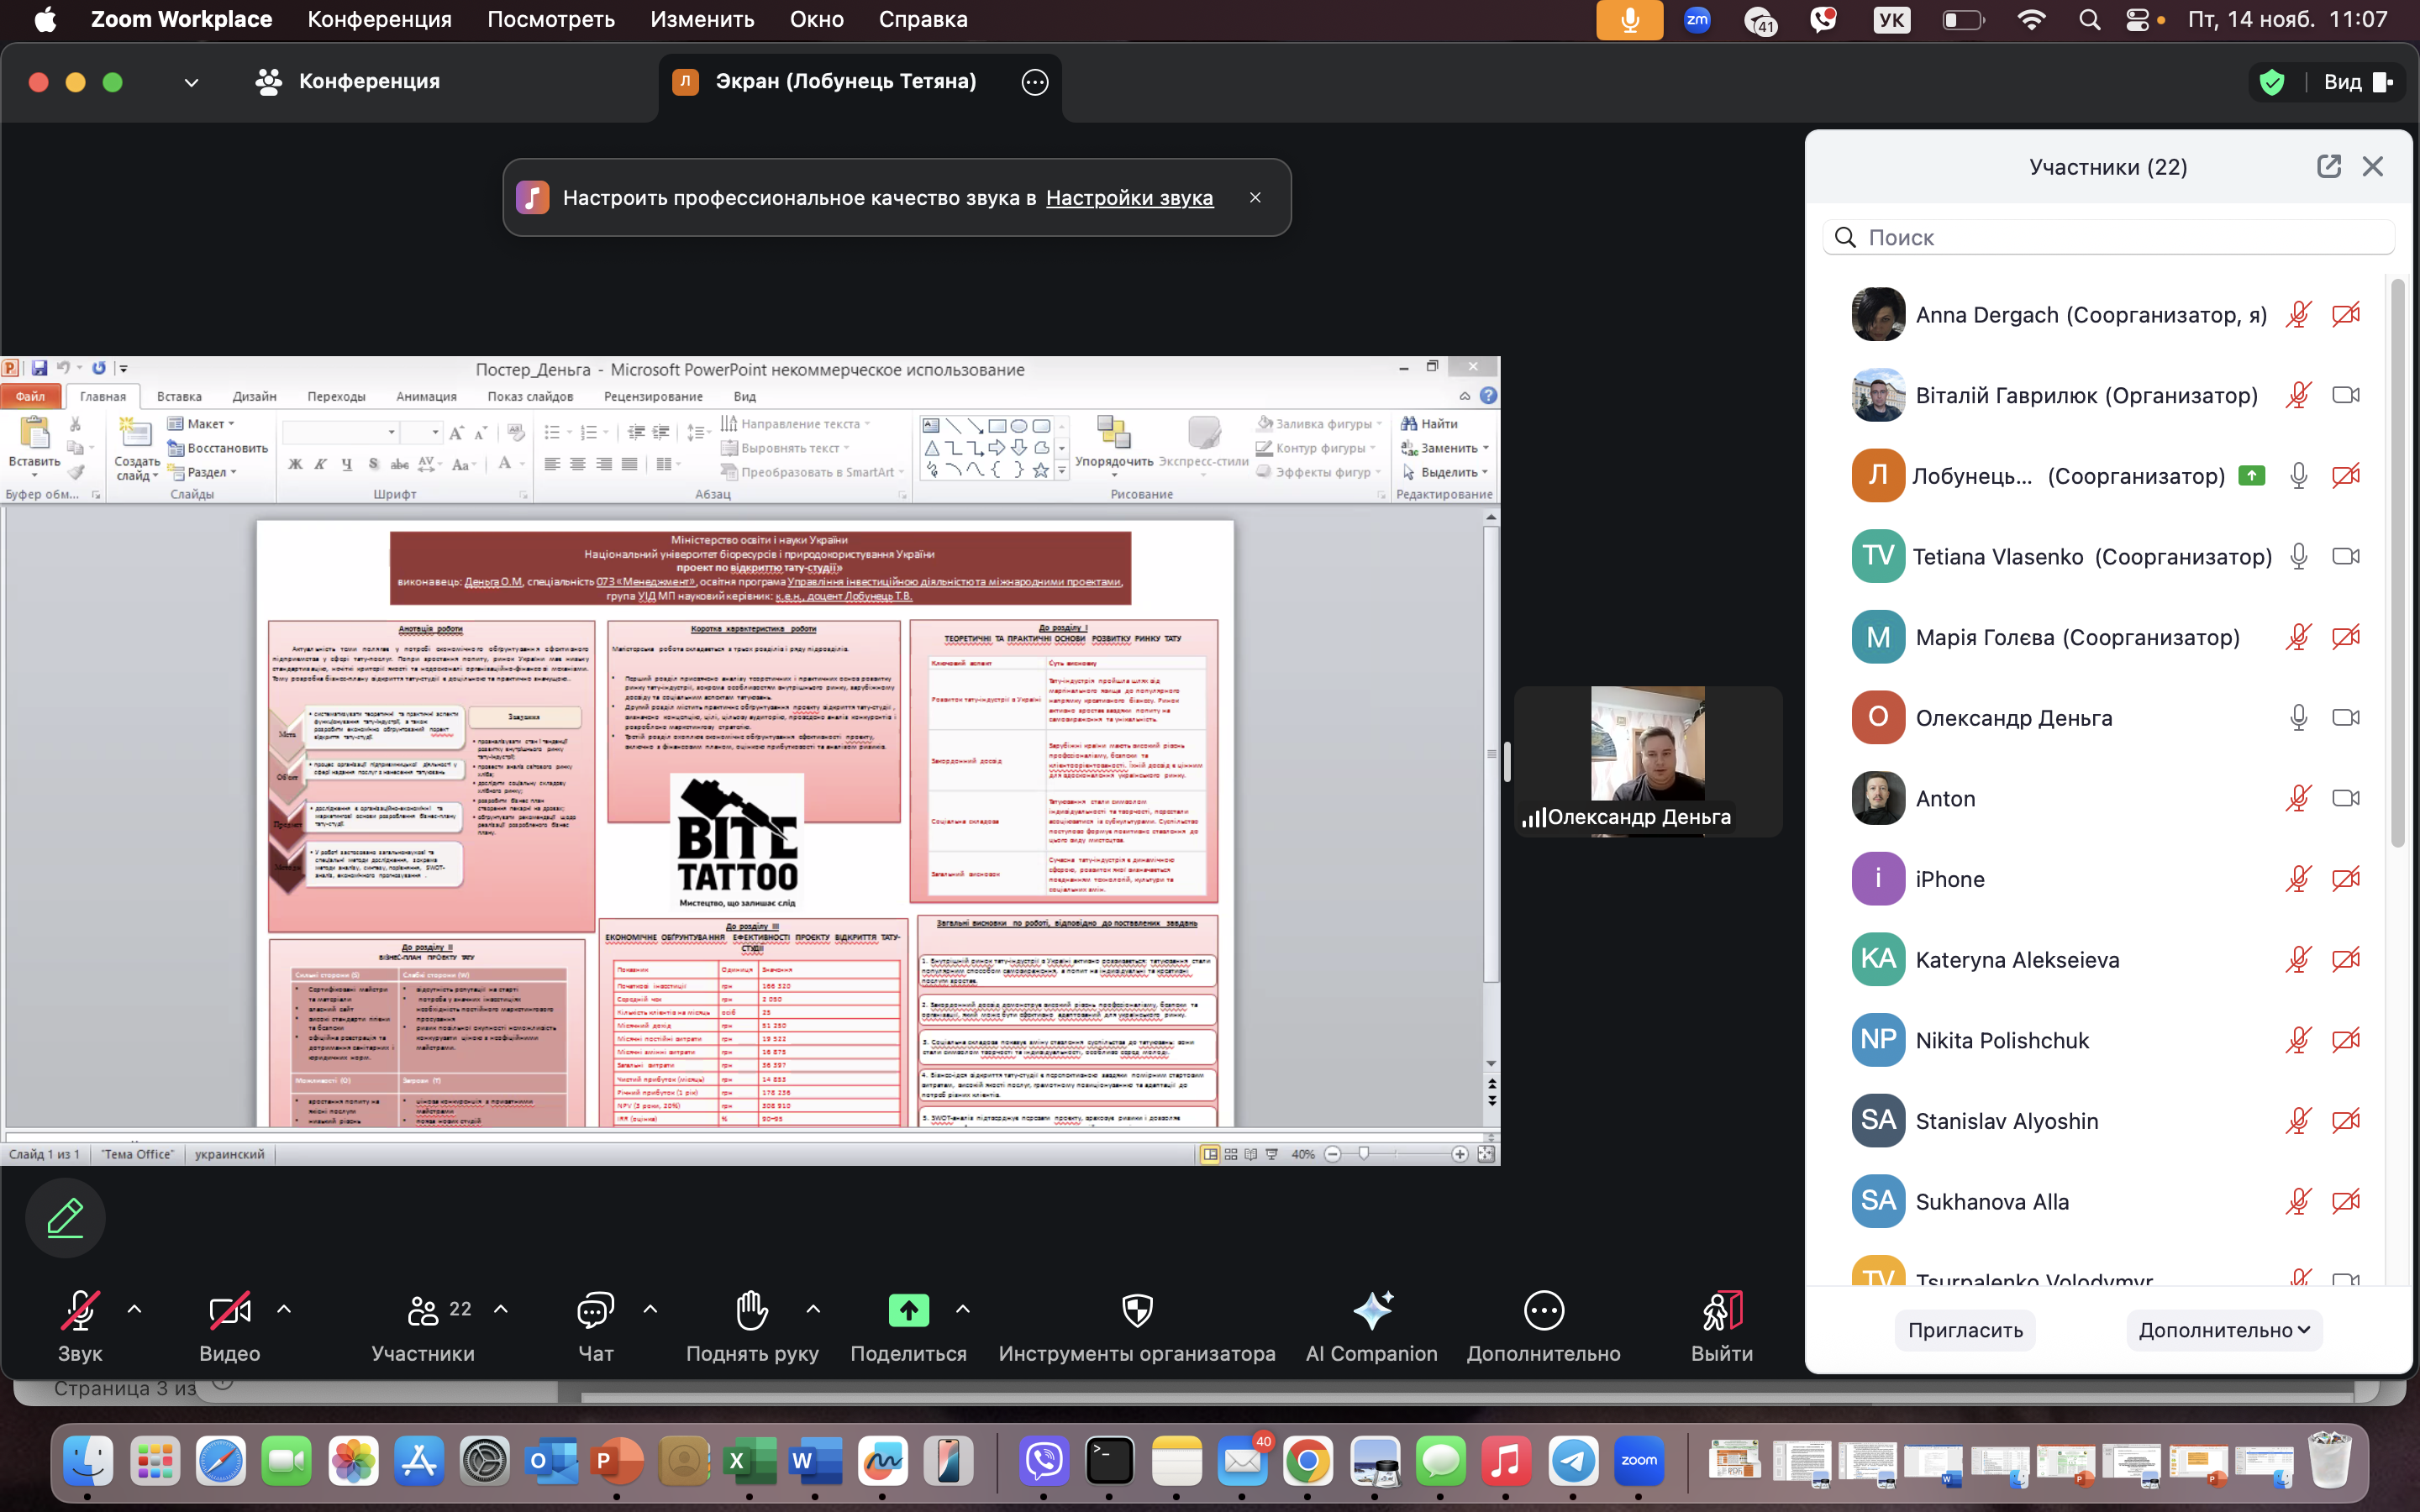Switch to the Экран (Лобунець Тетяна) tab
The image size is (2420, 1512).
[x=845, y=81]
